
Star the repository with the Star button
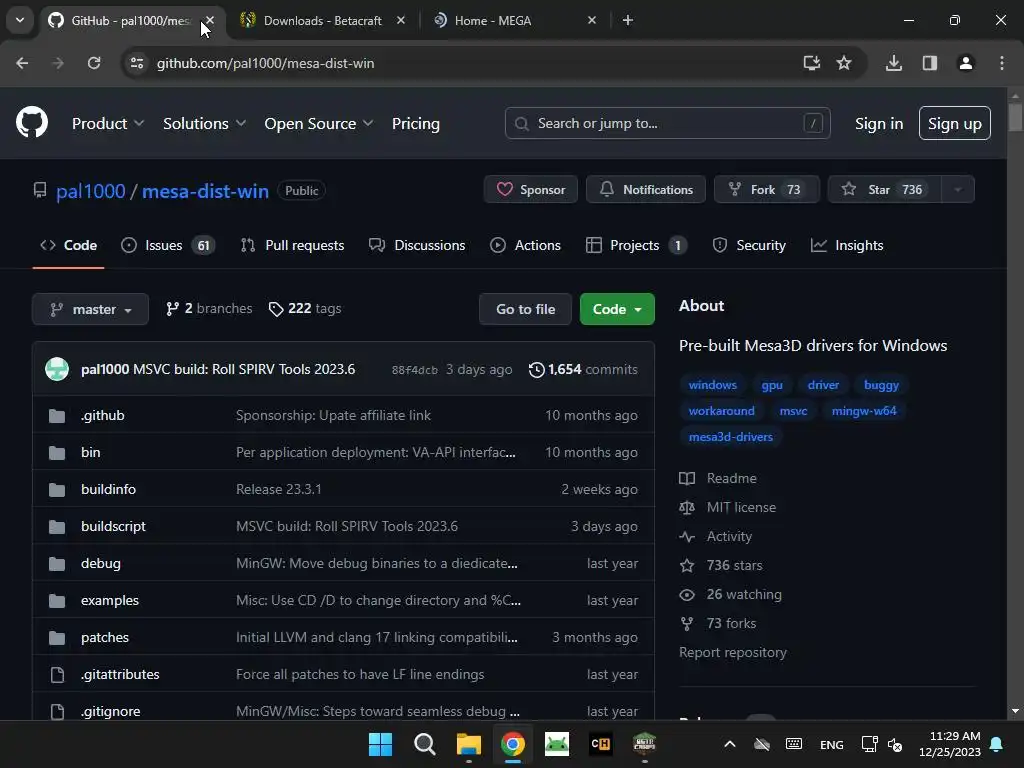[885, 189]
